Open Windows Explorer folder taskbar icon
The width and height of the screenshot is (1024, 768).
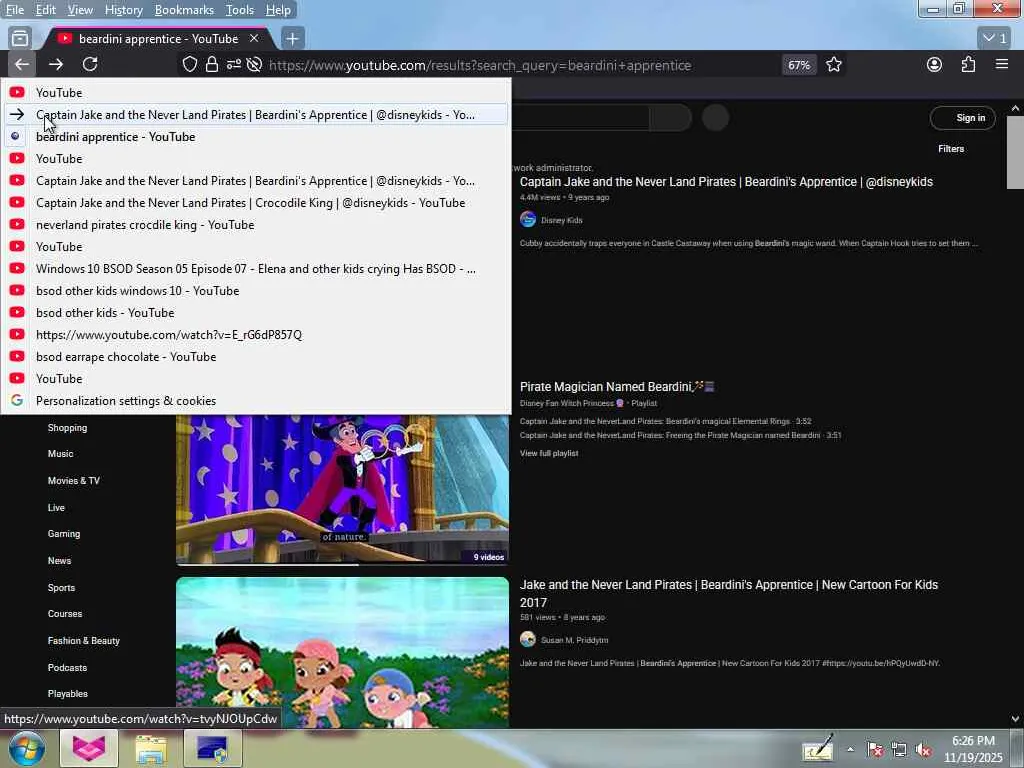(152, 748)
